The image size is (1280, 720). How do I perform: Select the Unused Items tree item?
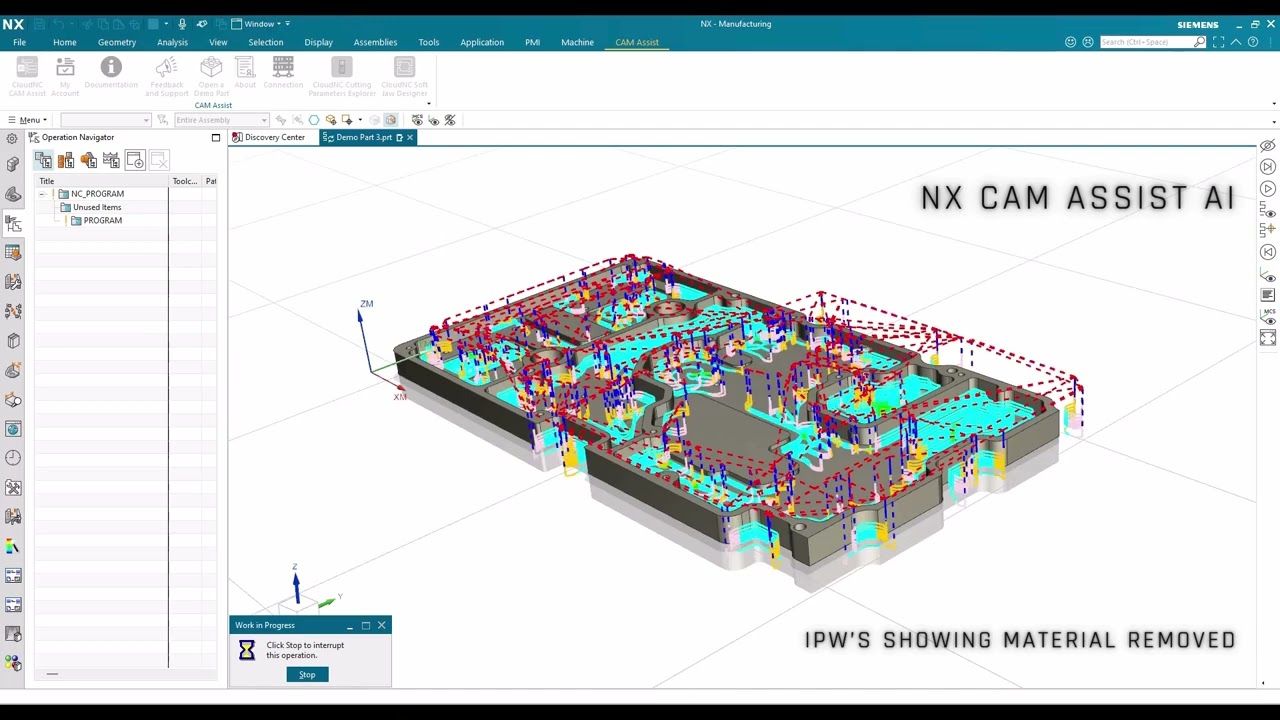[x=97, y=207]
